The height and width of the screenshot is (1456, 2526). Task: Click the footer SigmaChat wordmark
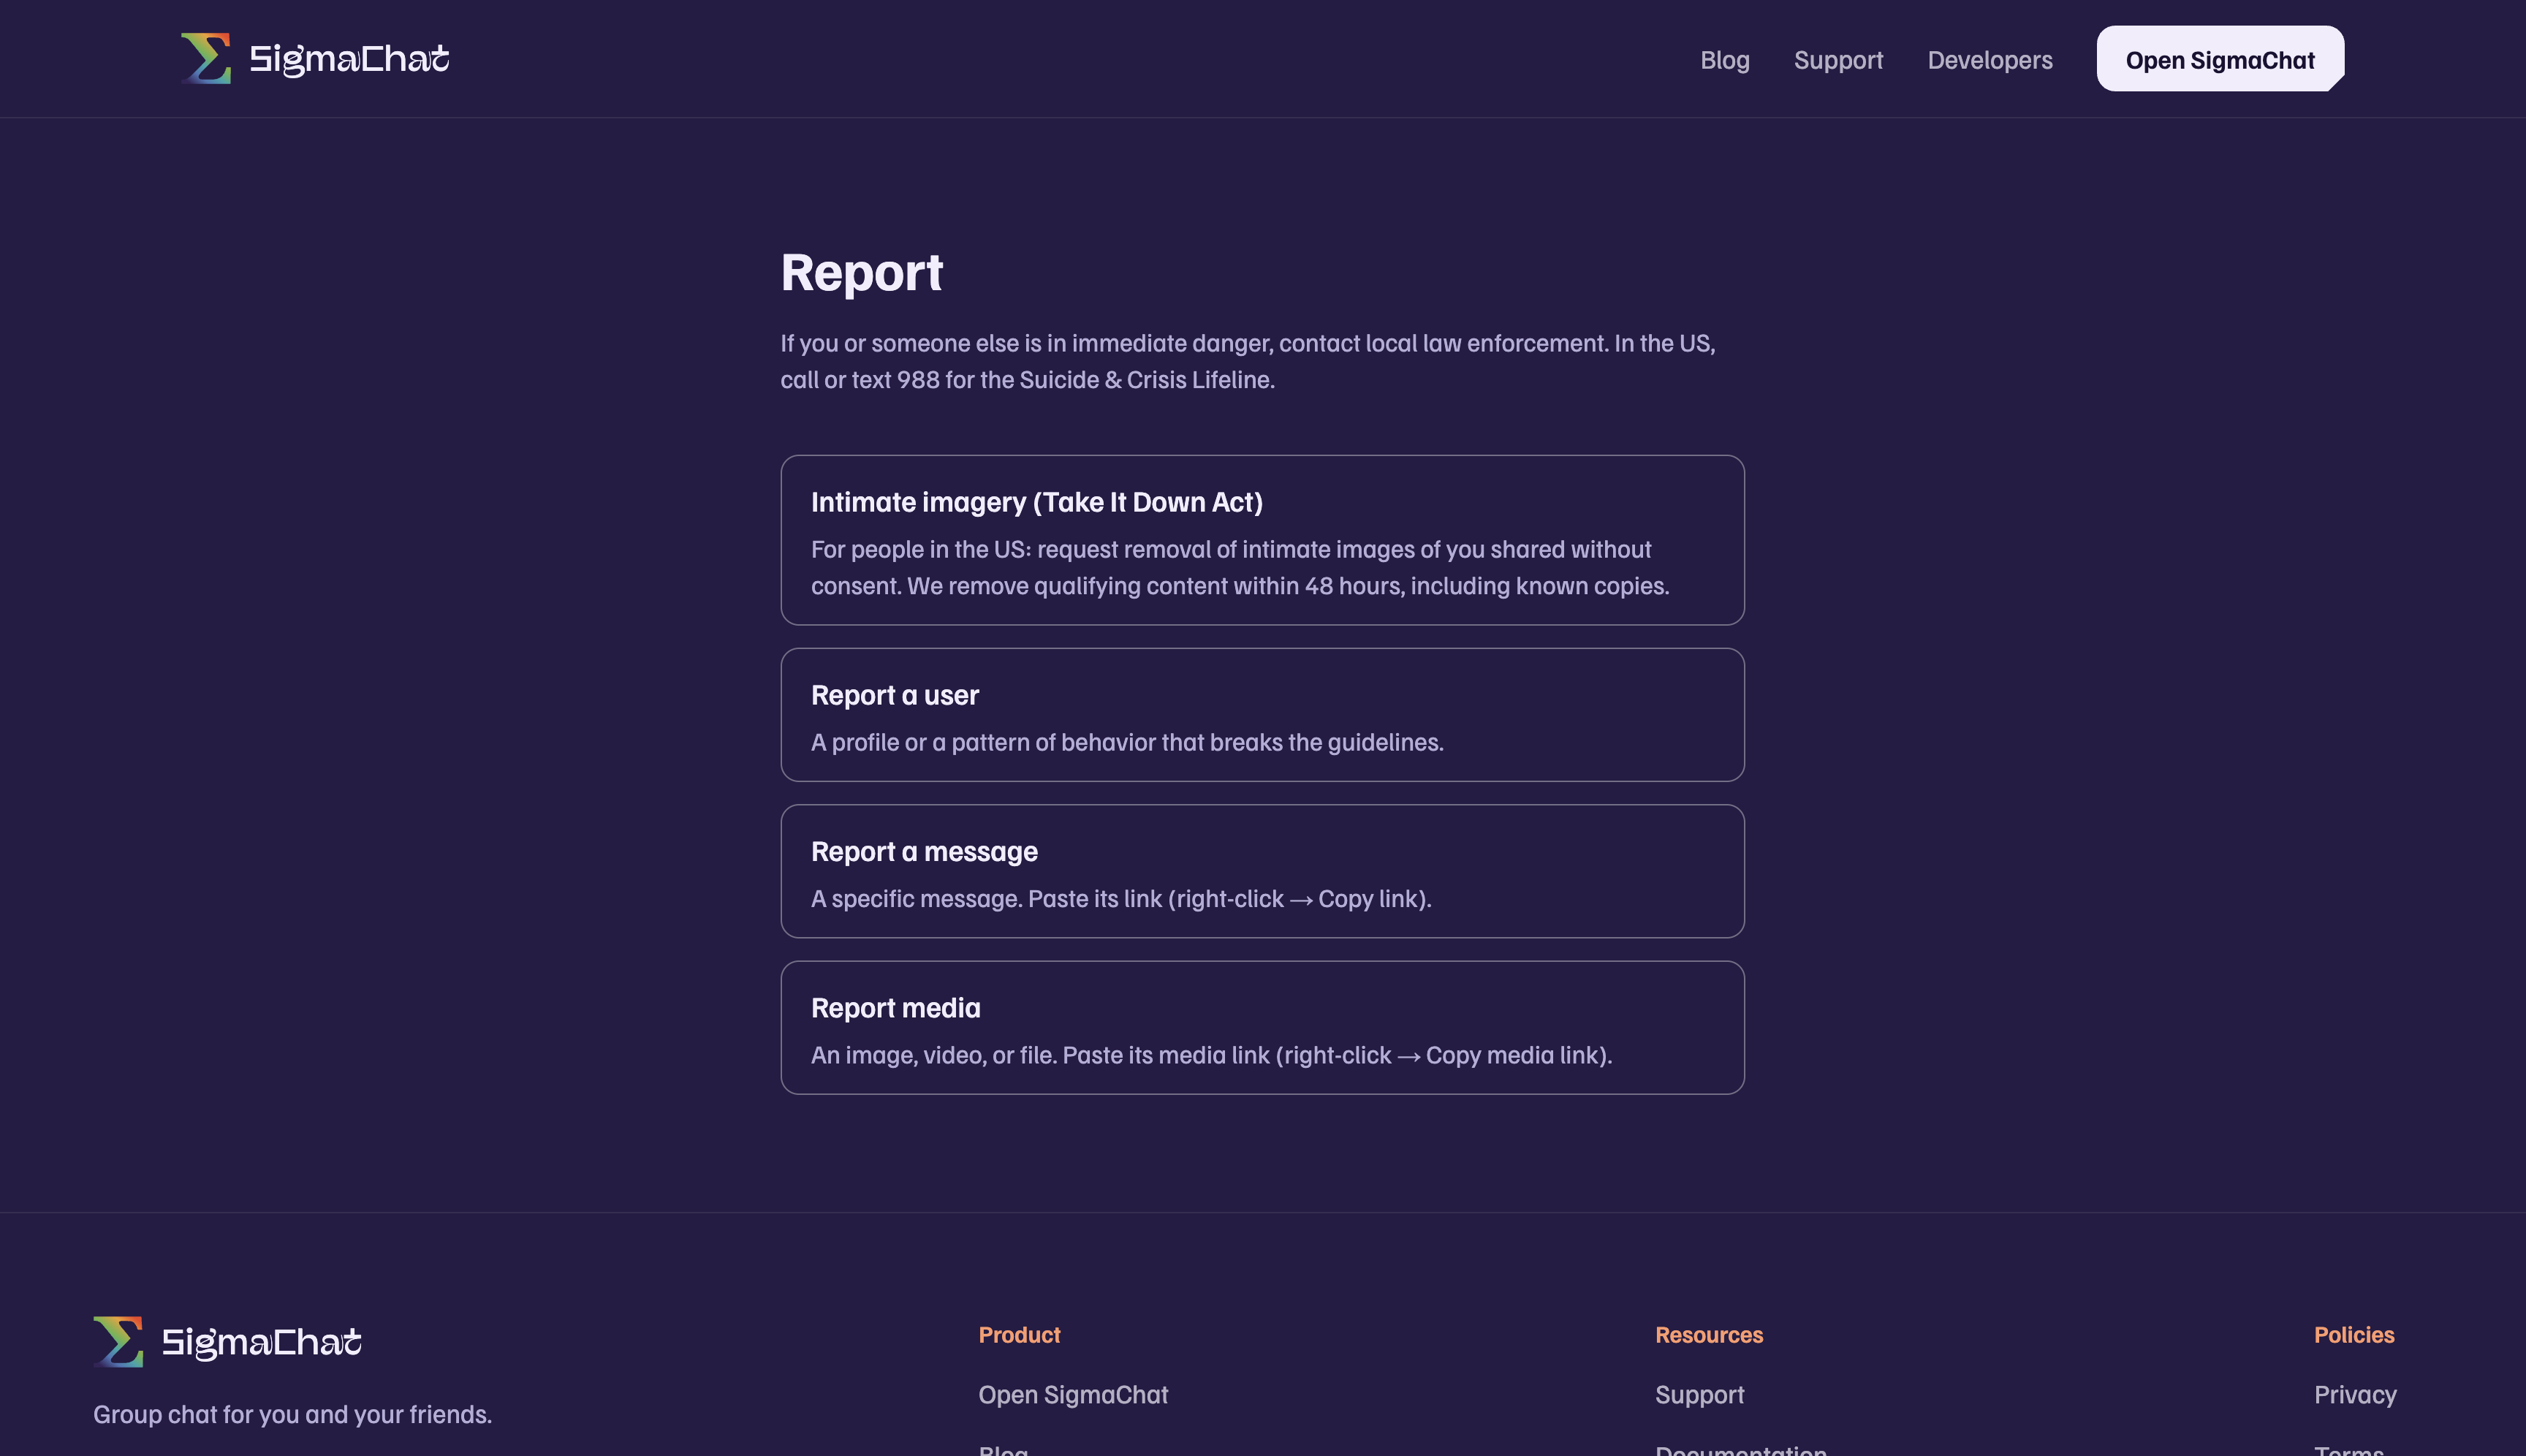point(262,1342)
